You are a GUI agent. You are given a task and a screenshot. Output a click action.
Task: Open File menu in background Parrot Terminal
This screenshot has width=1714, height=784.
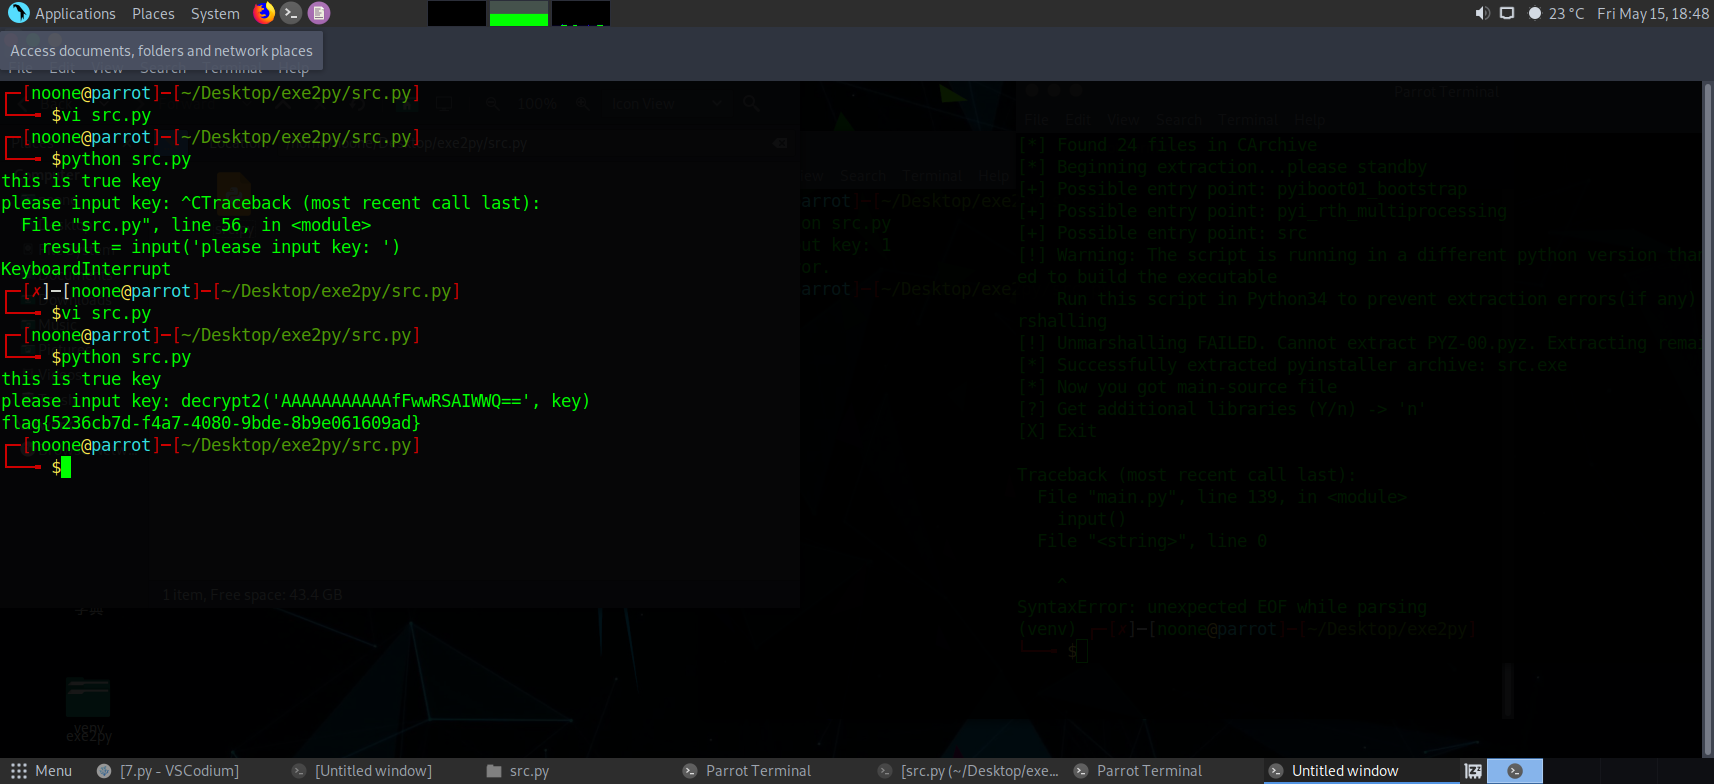pos(1036,120)
